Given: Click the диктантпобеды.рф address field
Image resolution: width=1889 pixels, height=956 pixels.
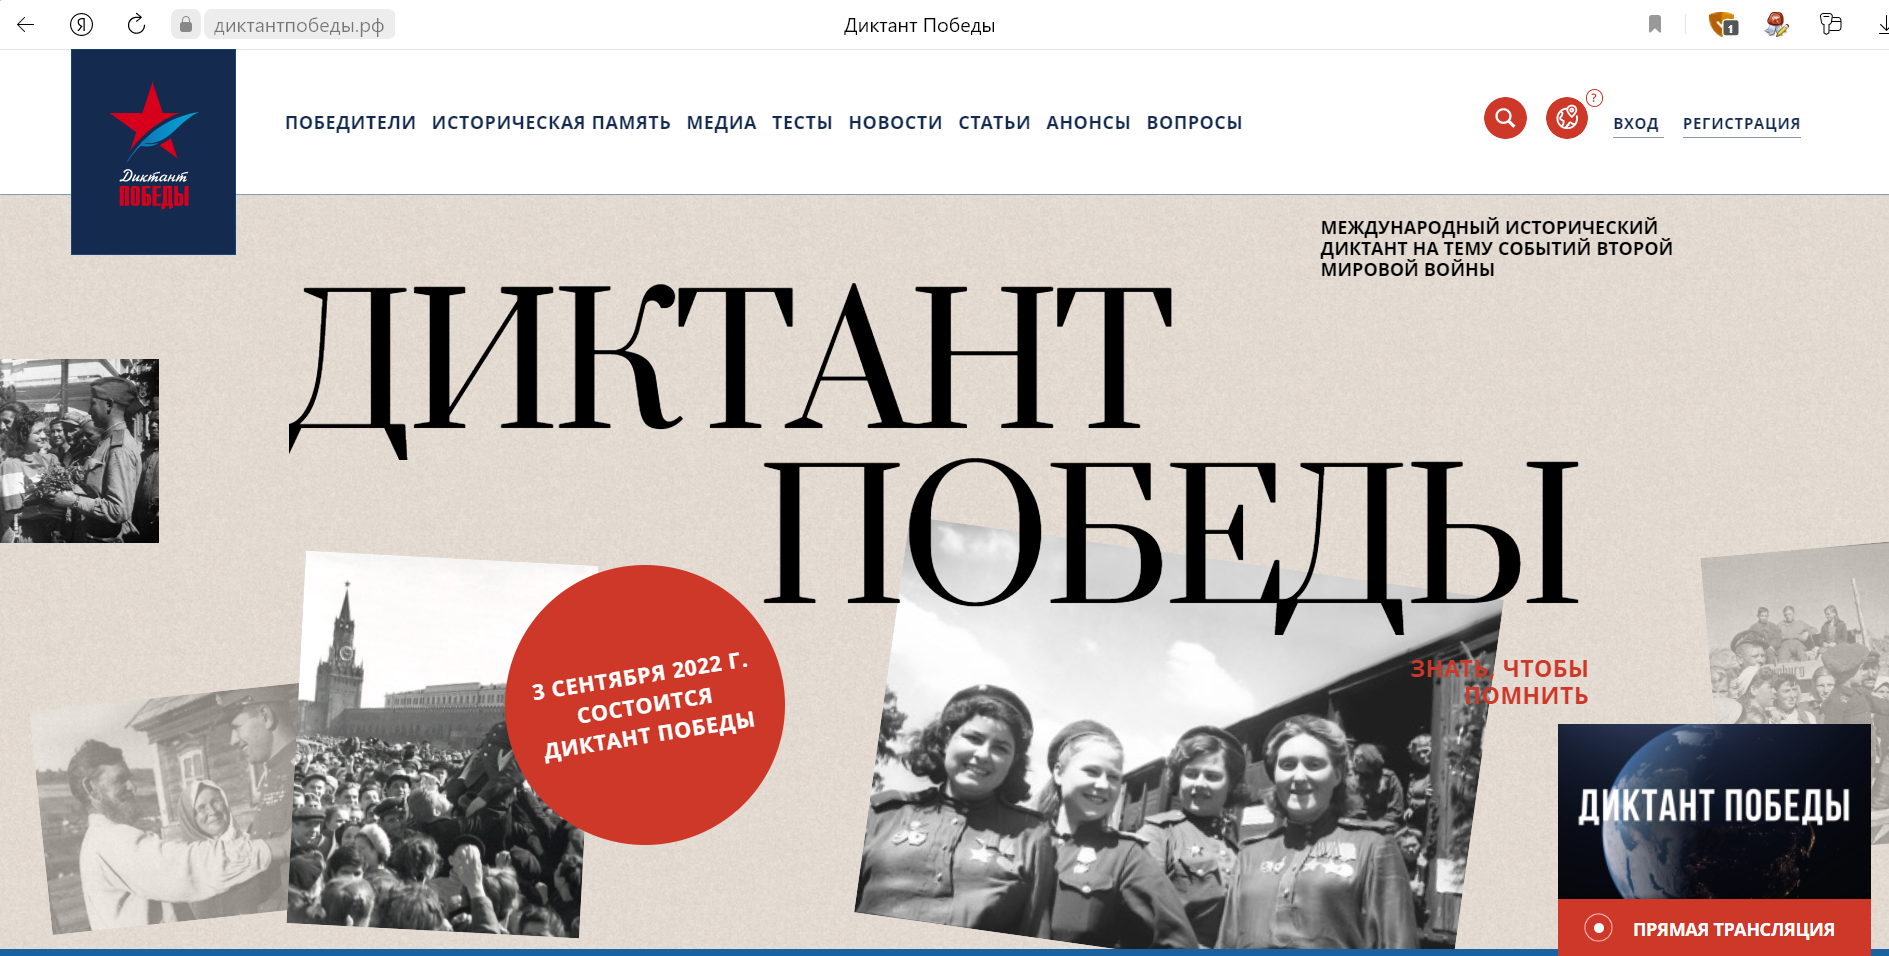Looking at the screenshot, I should 299,25.
